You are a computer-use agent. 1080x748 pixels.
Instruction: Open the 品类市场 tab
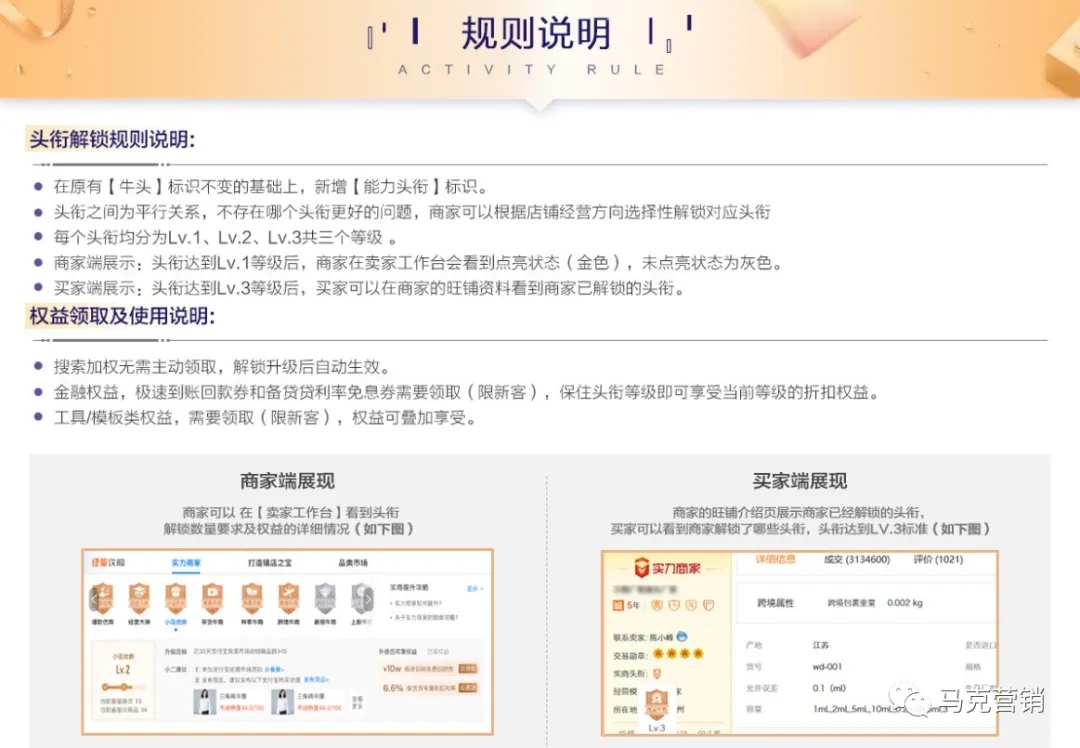[353, 563]
